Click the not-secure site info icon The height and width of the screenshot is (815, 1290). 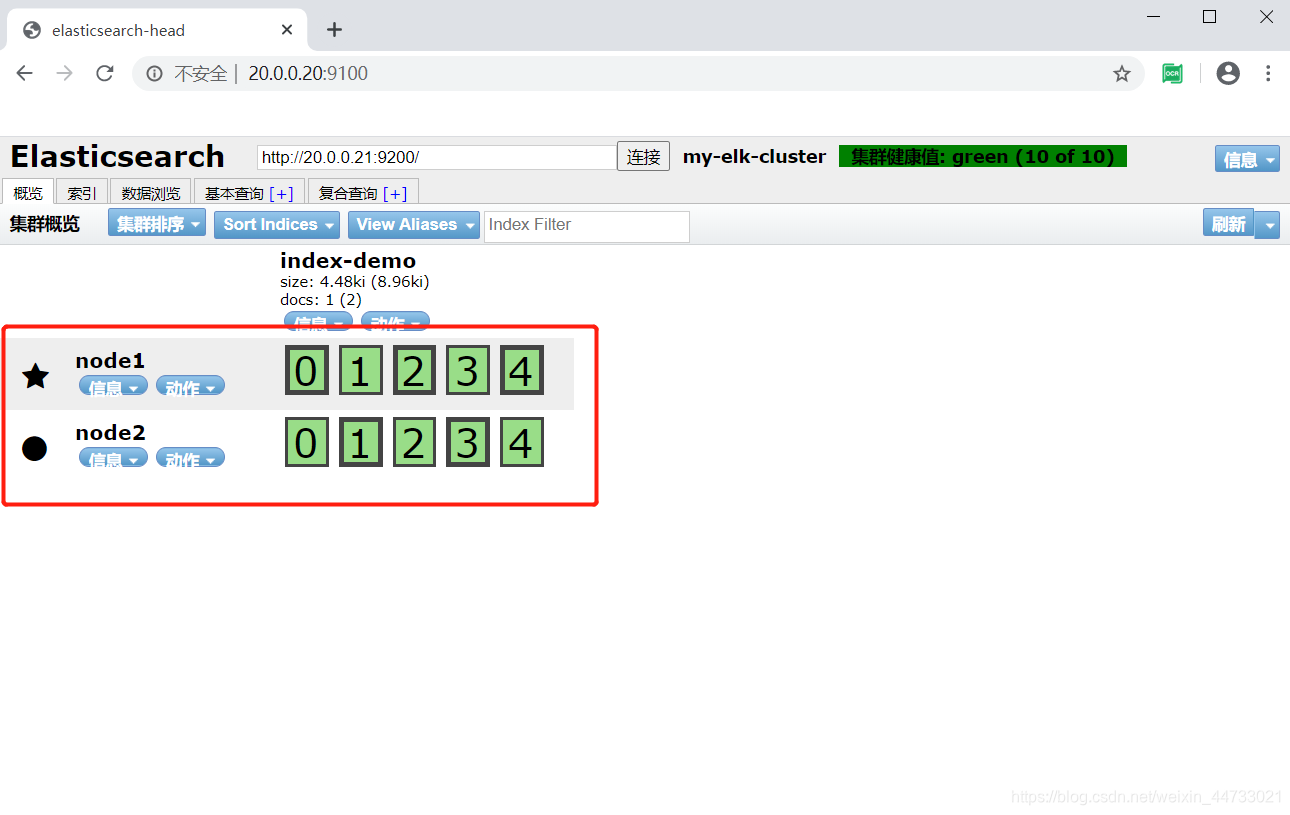pos(154,73)
